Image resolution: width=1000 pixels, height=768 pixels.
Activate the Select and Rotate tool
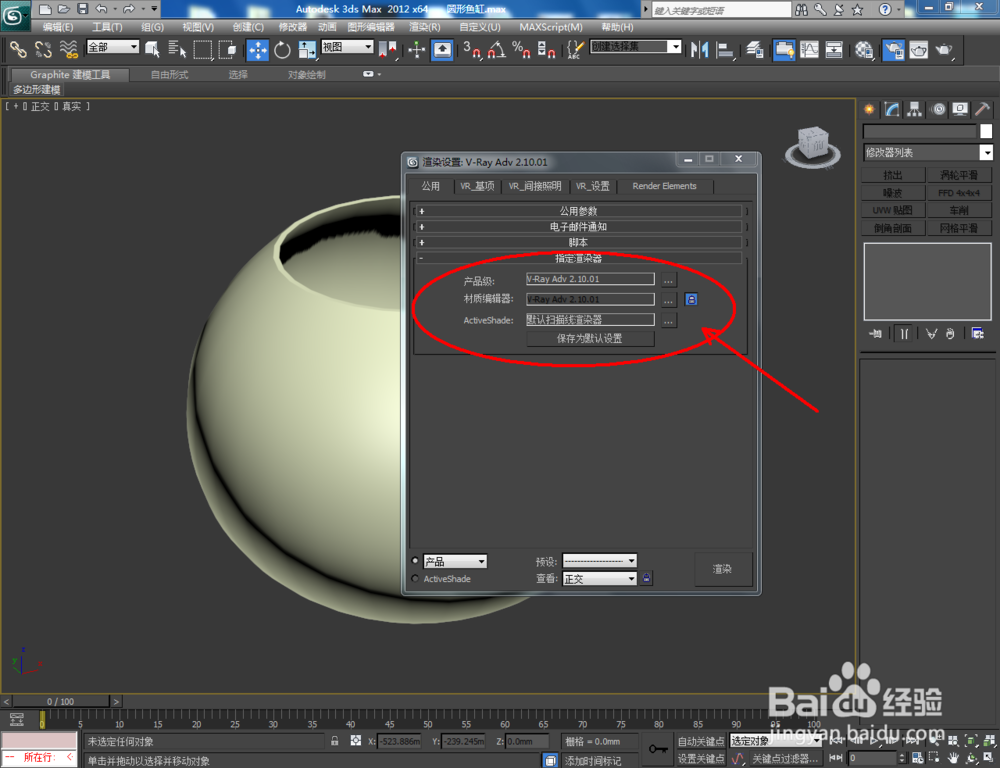tap(282, 50)
